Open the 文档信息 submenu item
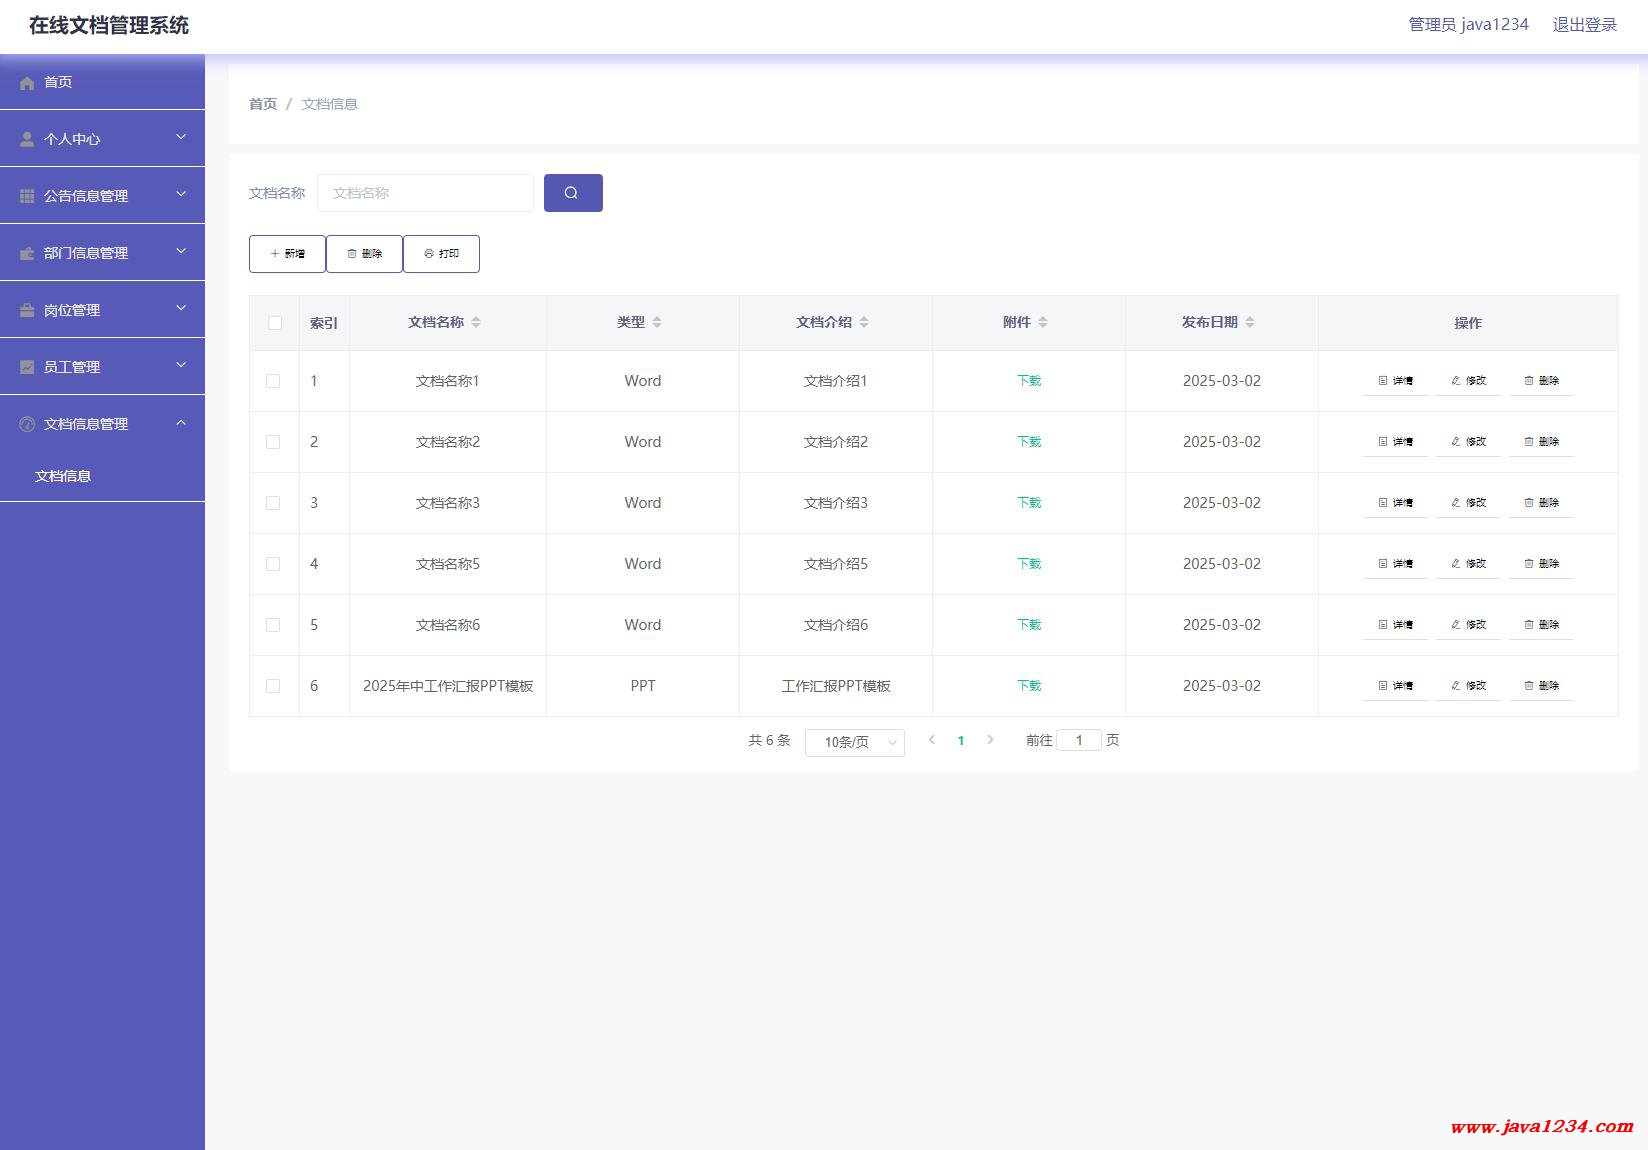The height and width of the screenshot is (1150, 1648). click(63, 476)
